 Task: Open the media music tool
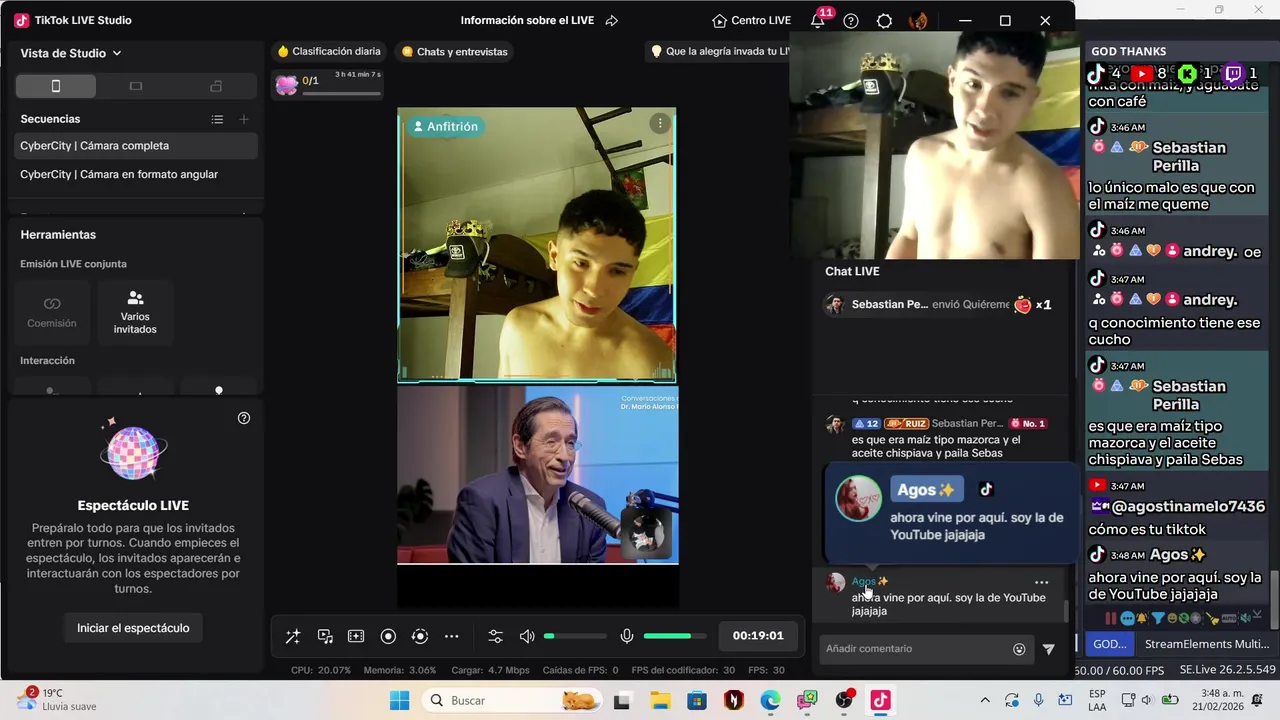[325, 636]
